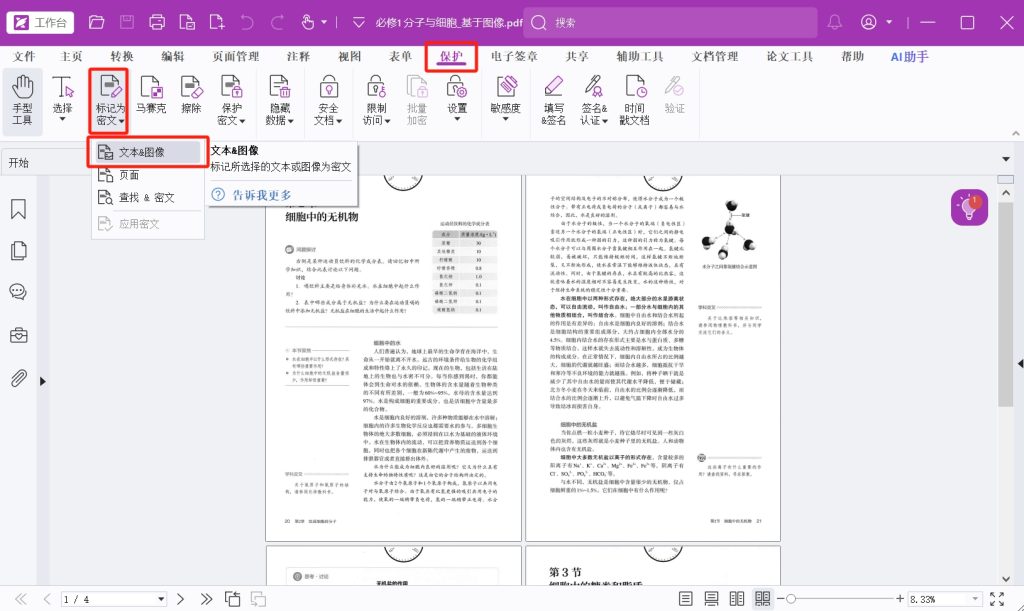This screenshot has width=1024, height=611.
Task: Click the print icon in title bar
Action: coord(157,22)
